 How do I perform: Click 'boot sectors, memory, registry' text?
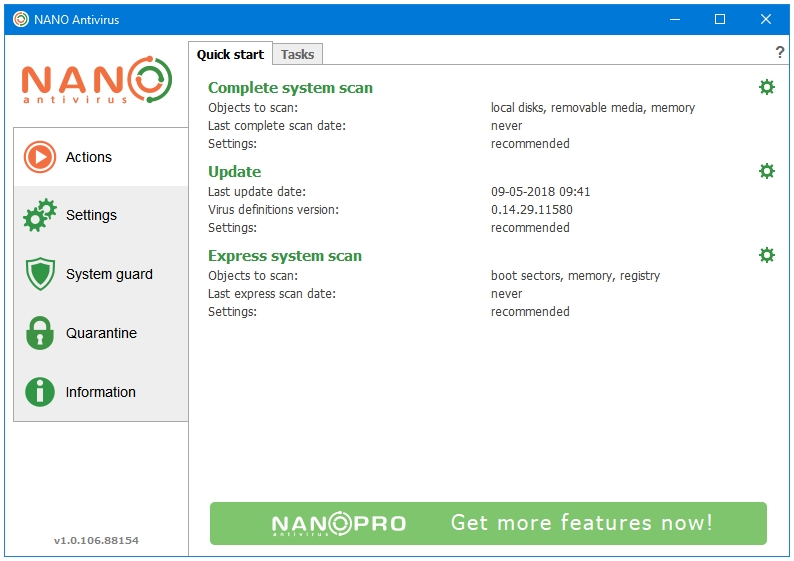tap(575, 276)
